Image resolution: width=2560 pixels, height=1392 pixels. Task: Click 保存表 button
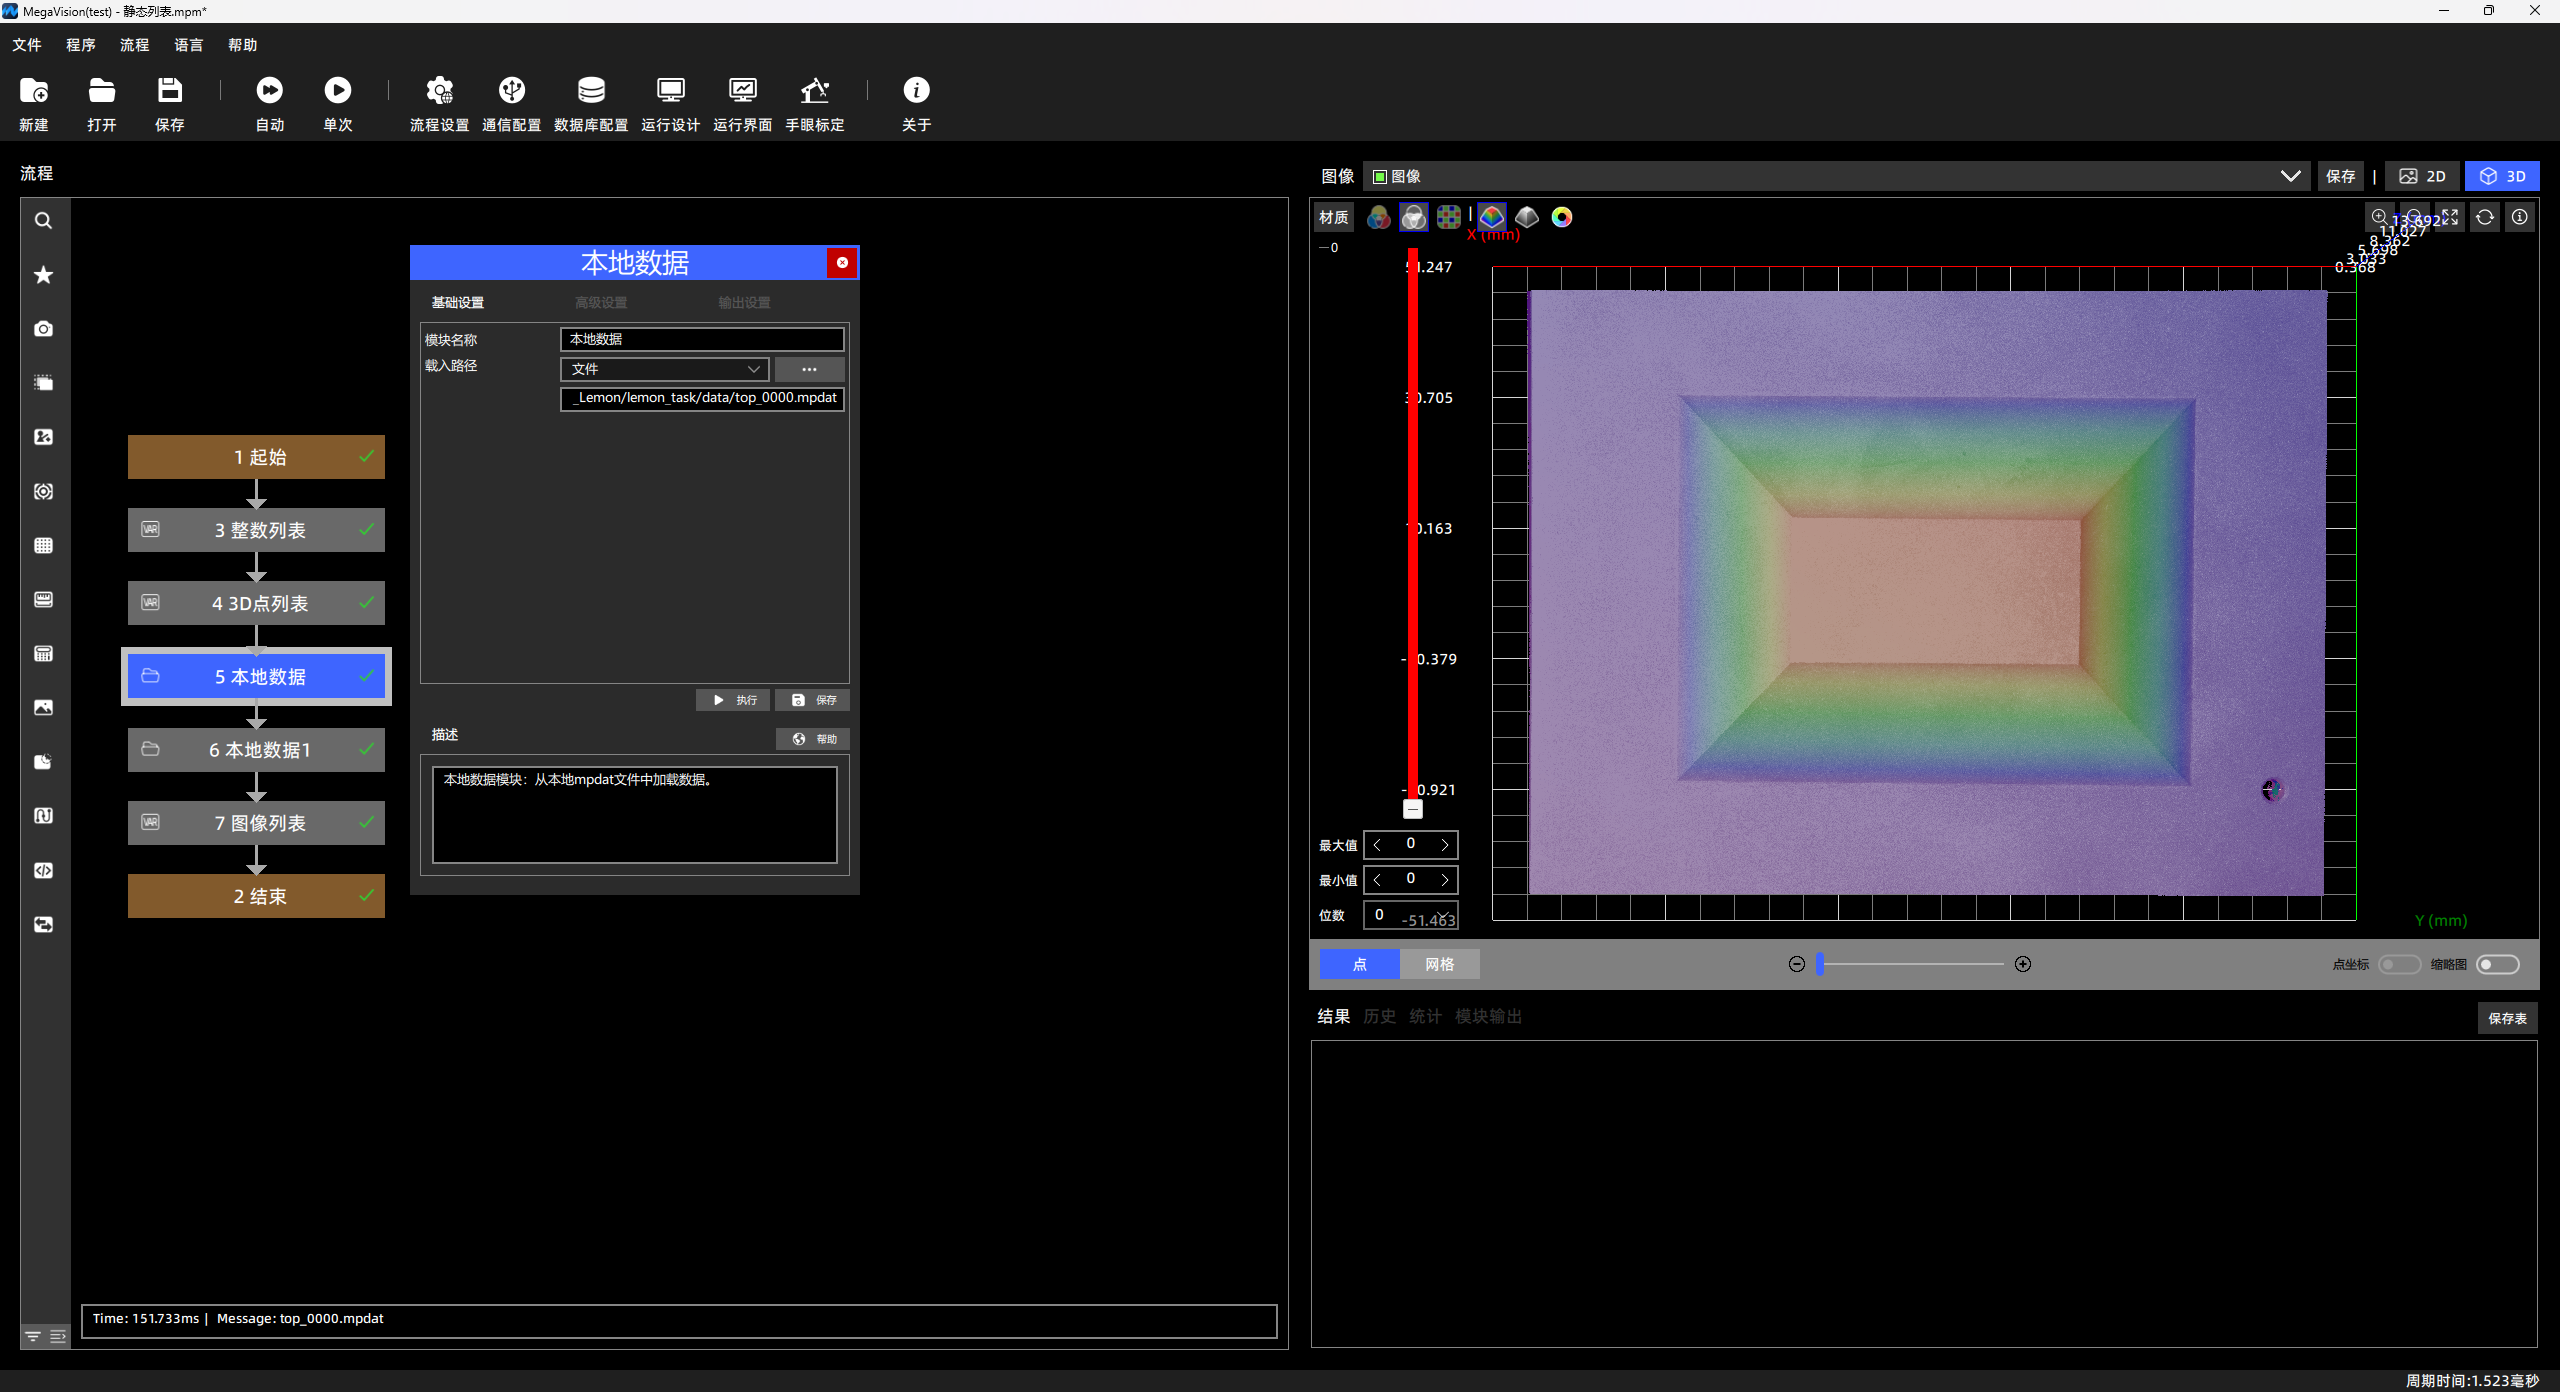pos(2507,1019)
